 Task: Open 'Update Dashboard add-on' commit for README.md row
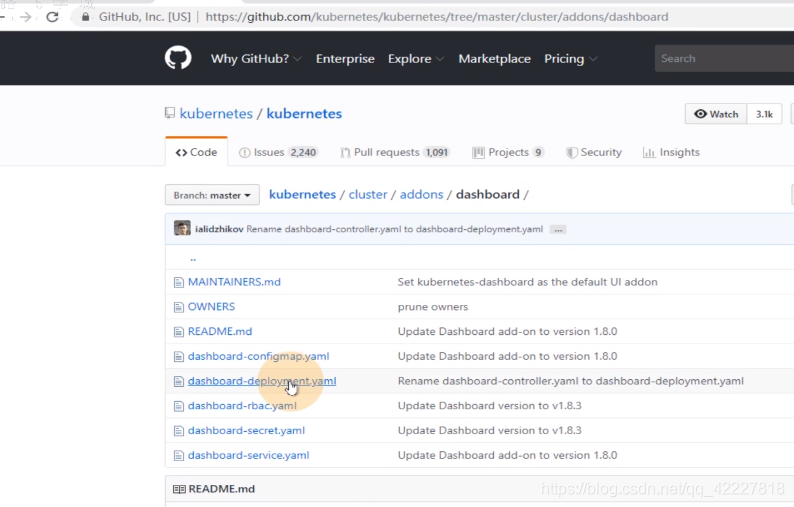[507, 331]
